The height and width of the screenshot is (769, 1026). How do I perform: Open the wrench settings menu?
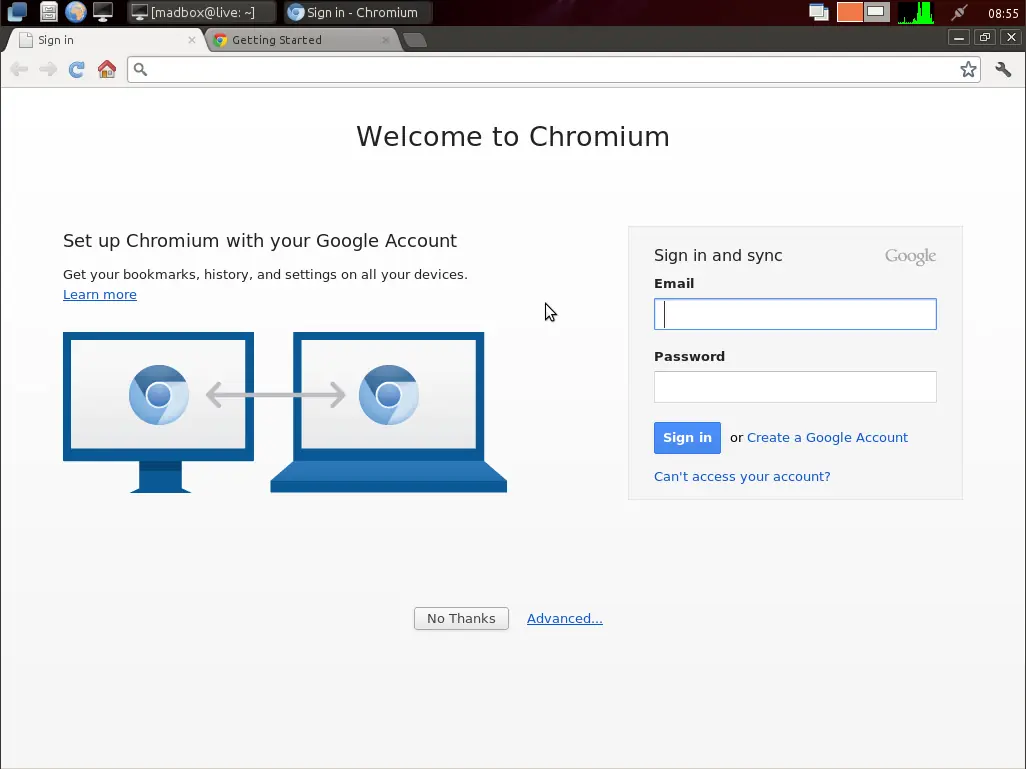(1003, 69)
